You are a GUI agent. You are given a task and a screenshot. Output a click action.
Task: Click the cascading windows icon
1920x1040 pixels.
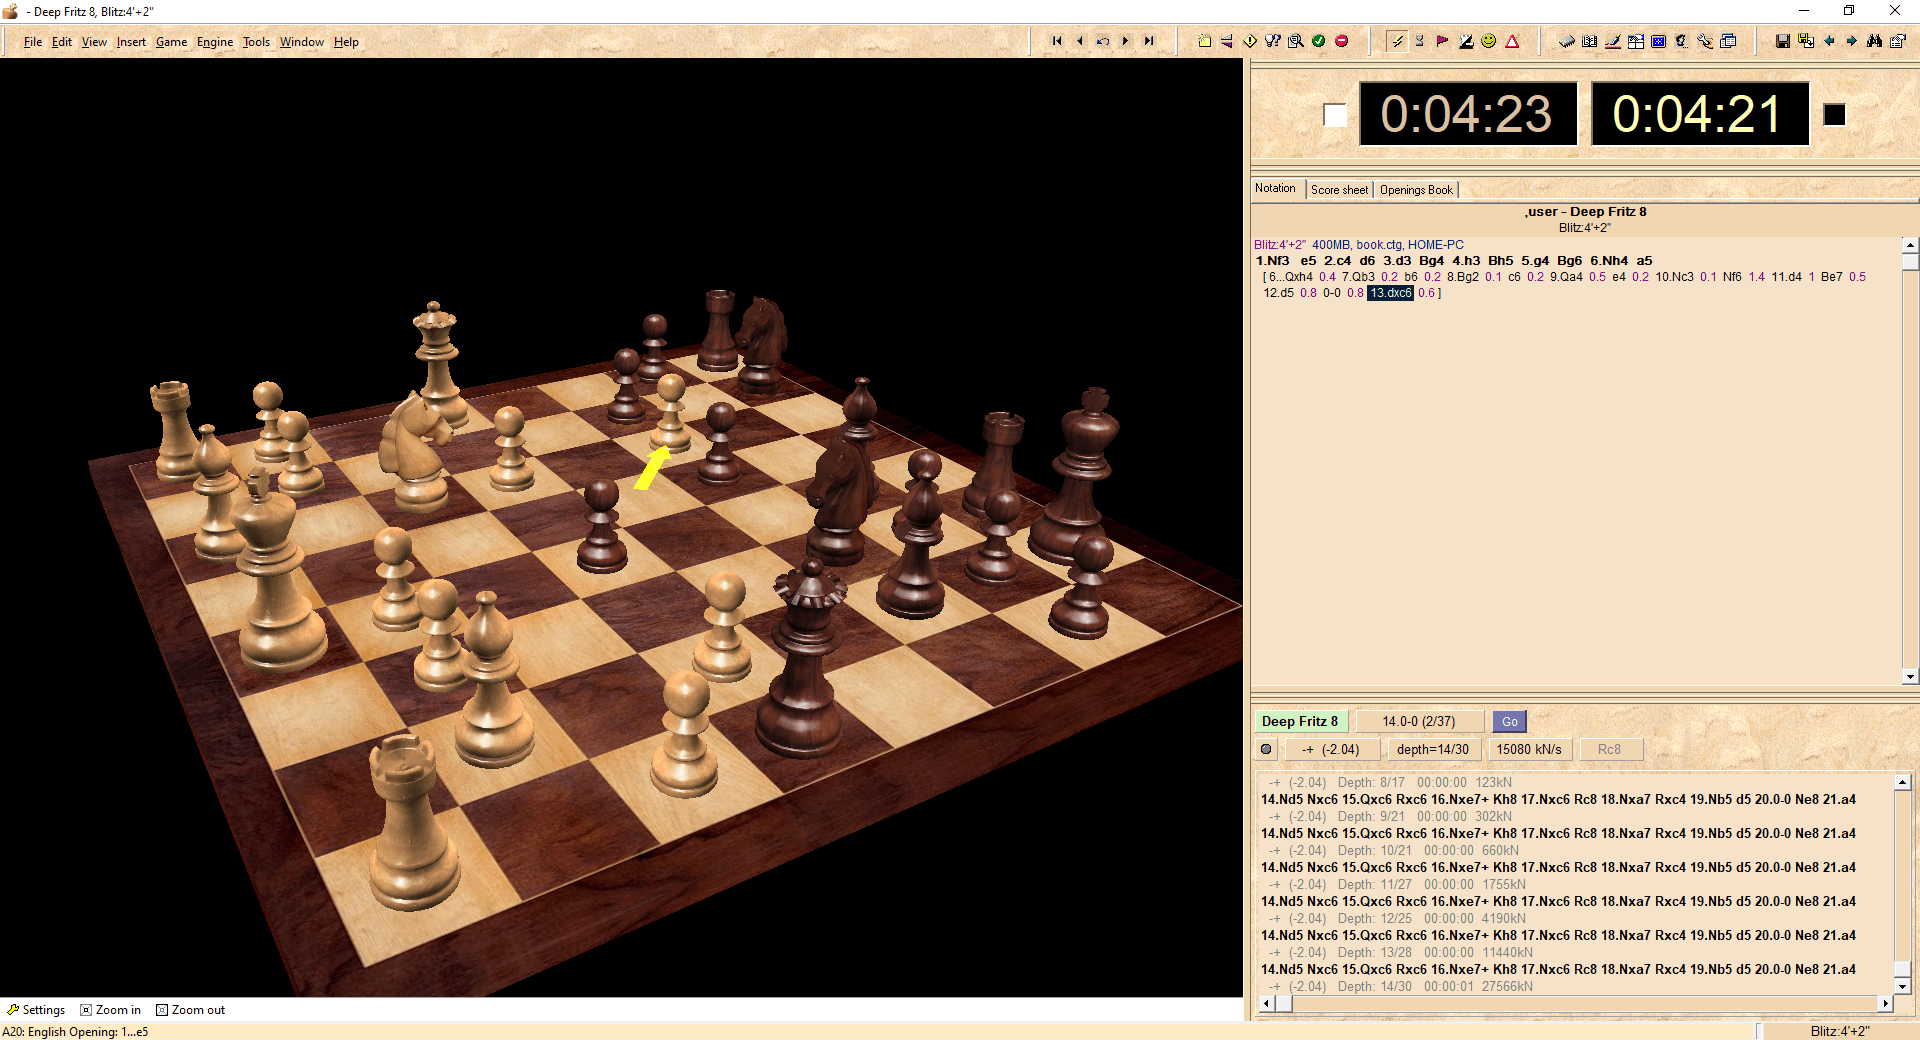pos(1728,41)
